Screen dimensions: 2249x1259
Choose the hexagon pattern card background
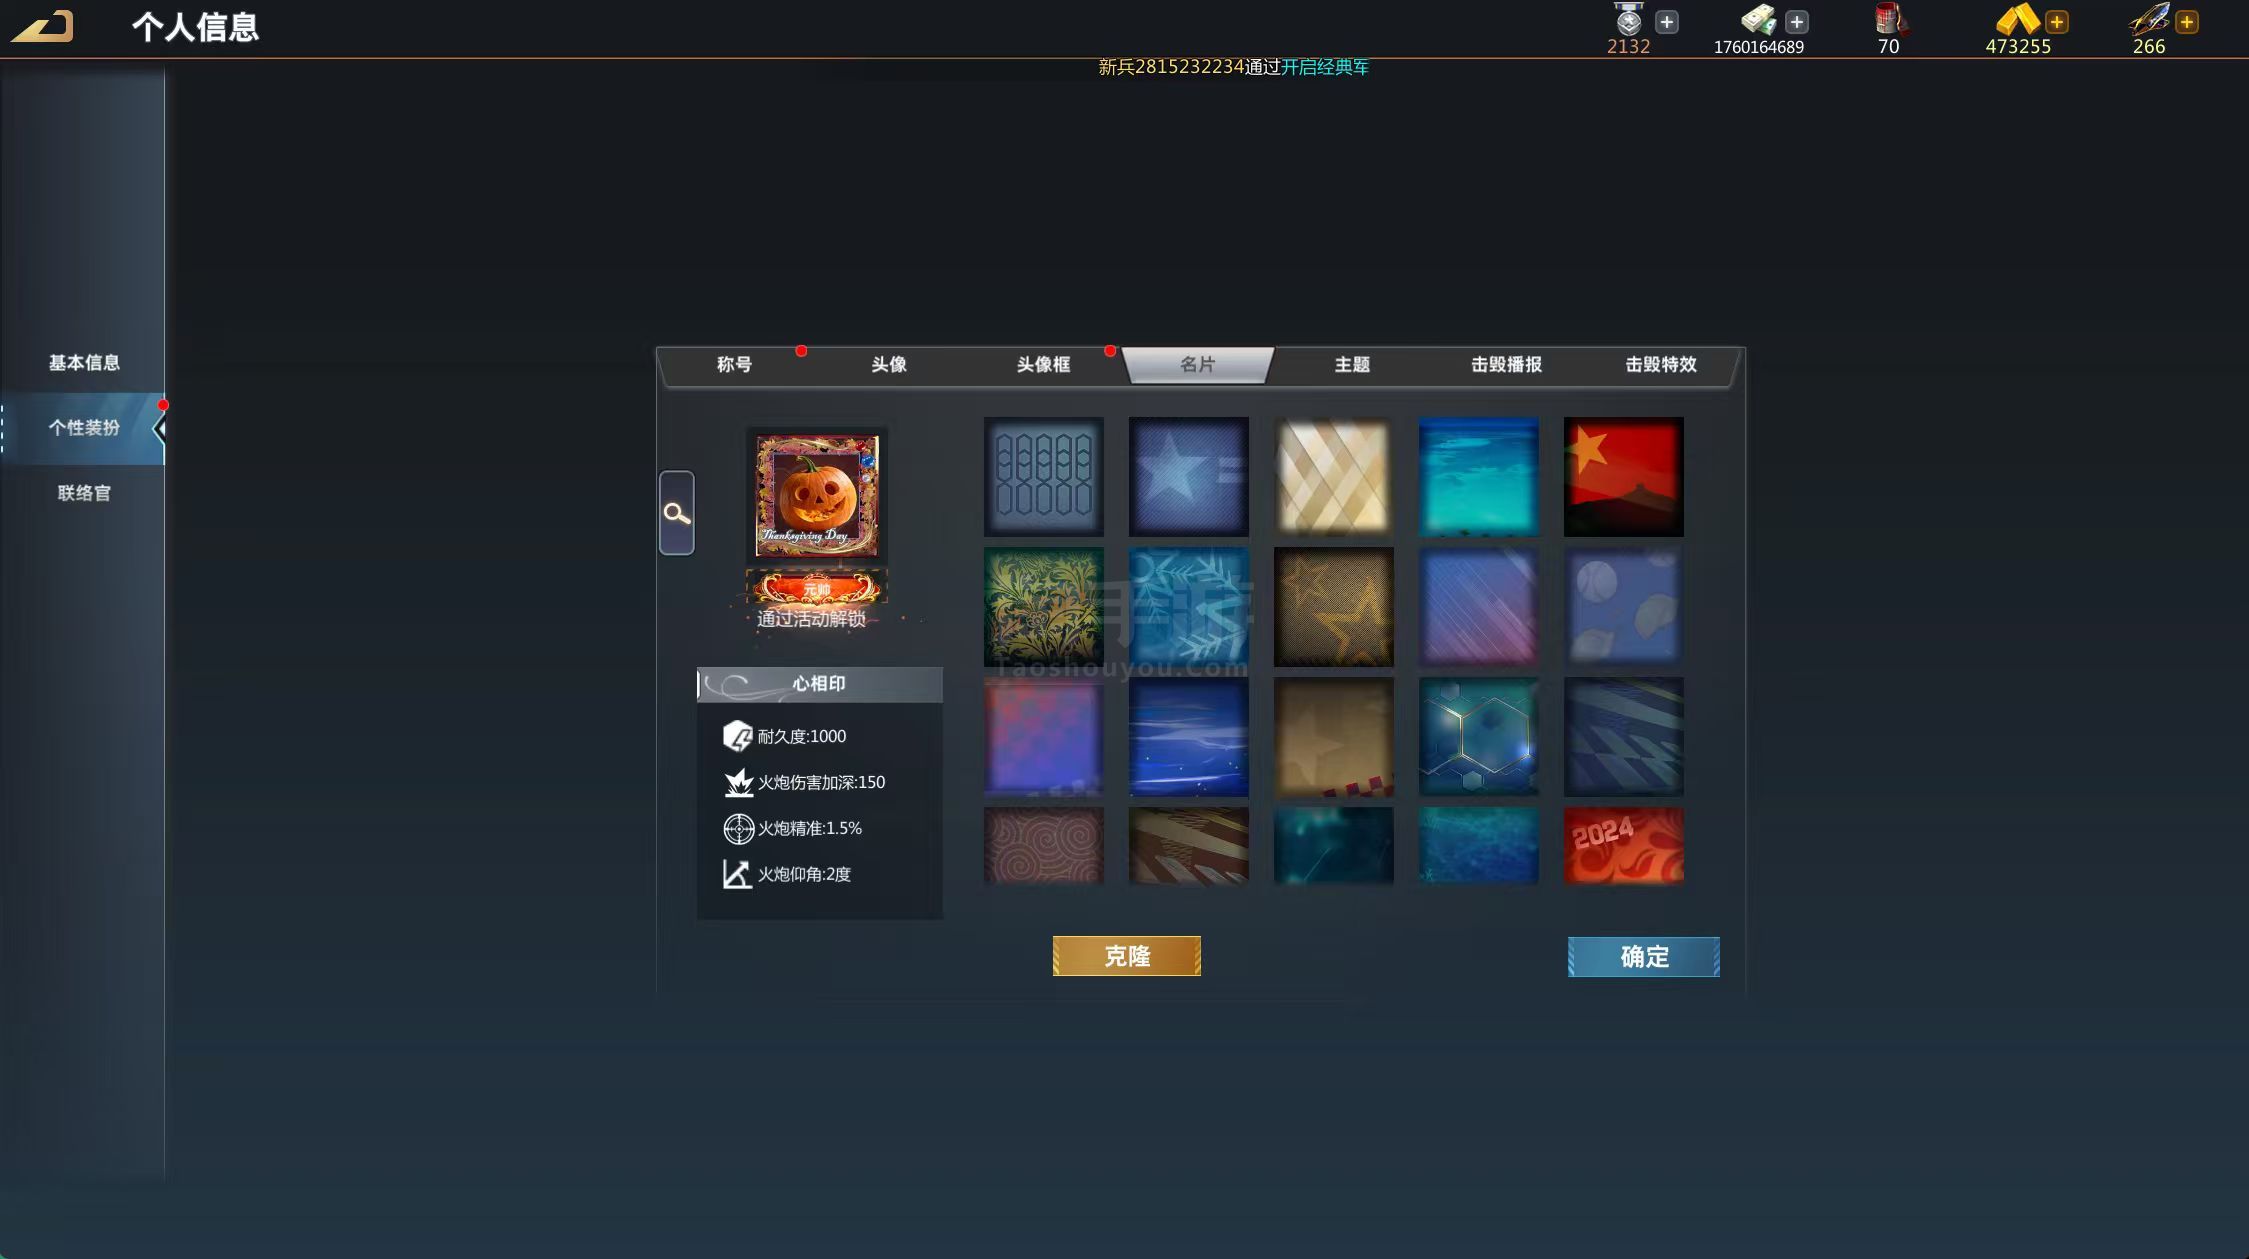click(1478, 737)
